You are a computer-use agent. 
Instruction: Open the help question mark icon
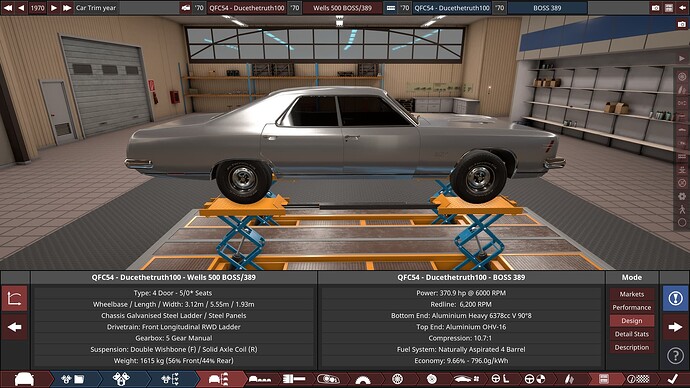point(675,355)
